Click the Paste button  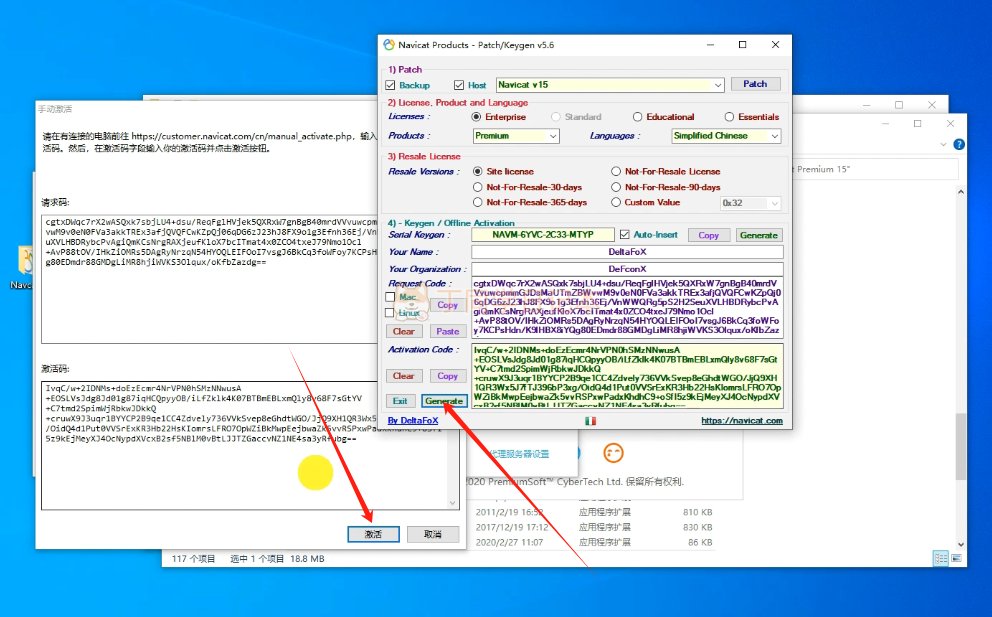(x=447, y=332)
